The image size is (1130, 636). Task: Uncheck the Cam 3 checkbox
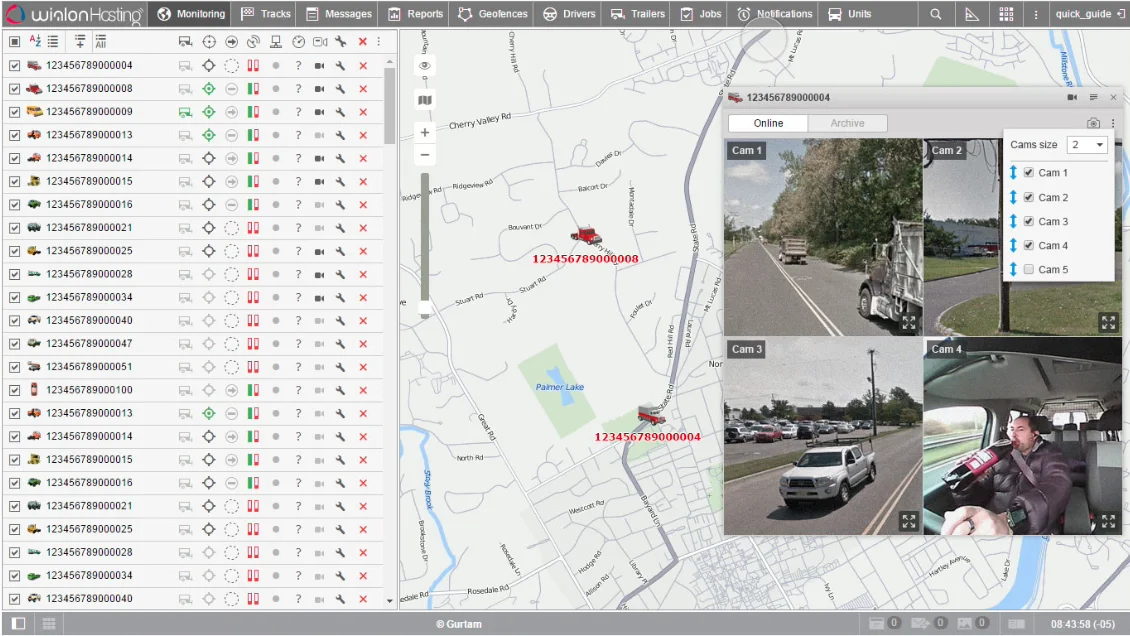[1028, 221]
